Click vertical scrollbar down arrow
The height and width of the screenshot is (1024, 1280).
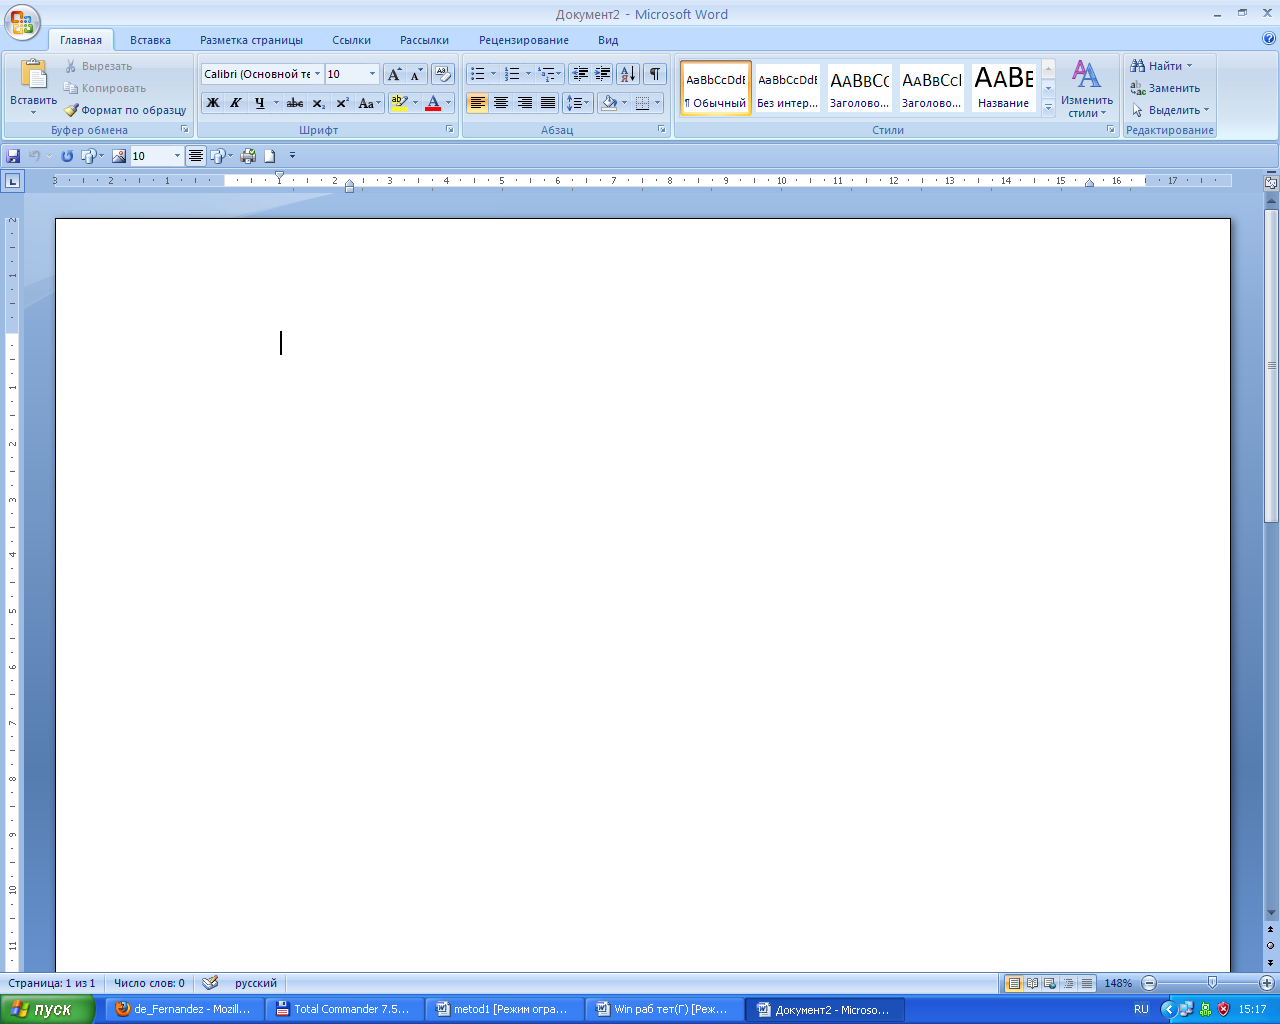[x=1271, y=913]
